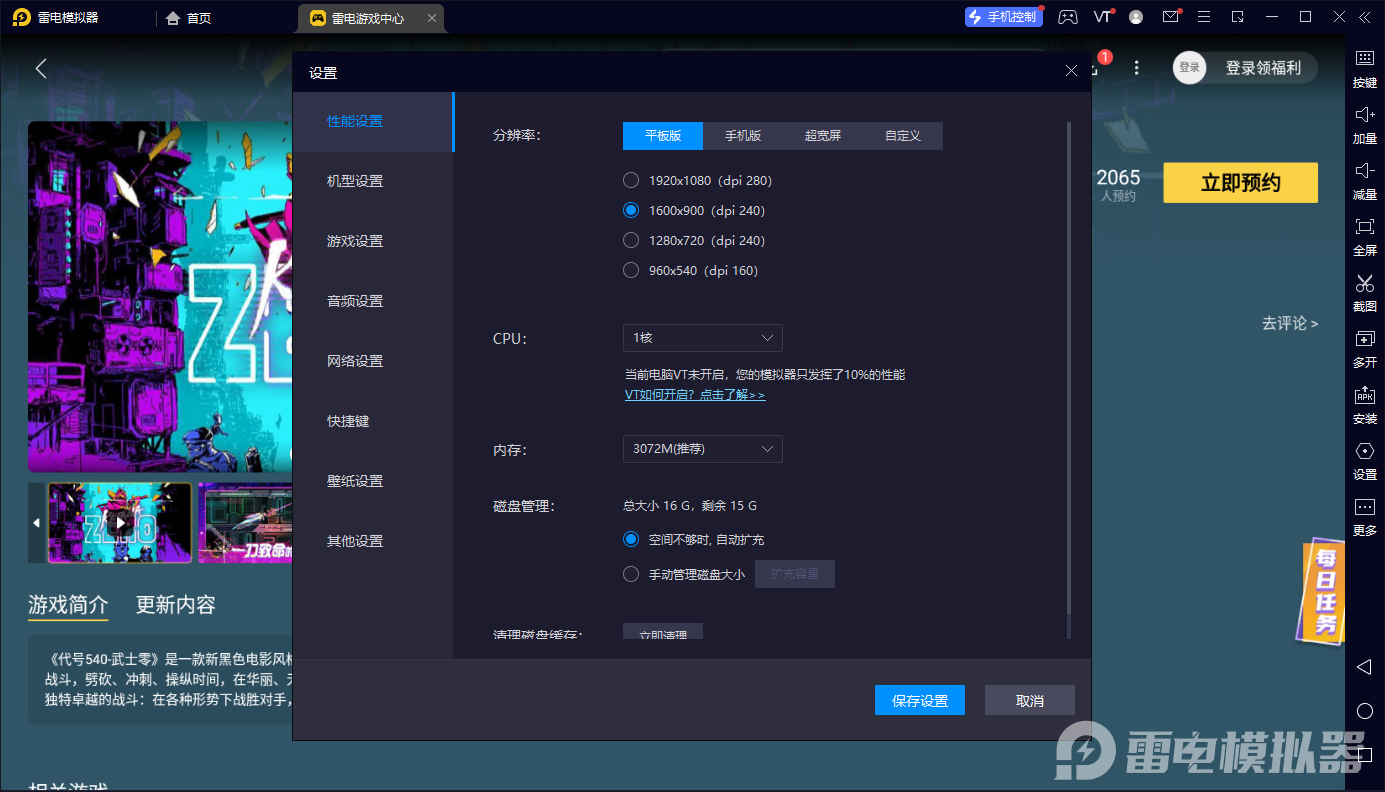This screenshot has width=1385, height=792.
Task: Choose 空间不够时, 自动扩充 disk option
Action: coord(694,540)
